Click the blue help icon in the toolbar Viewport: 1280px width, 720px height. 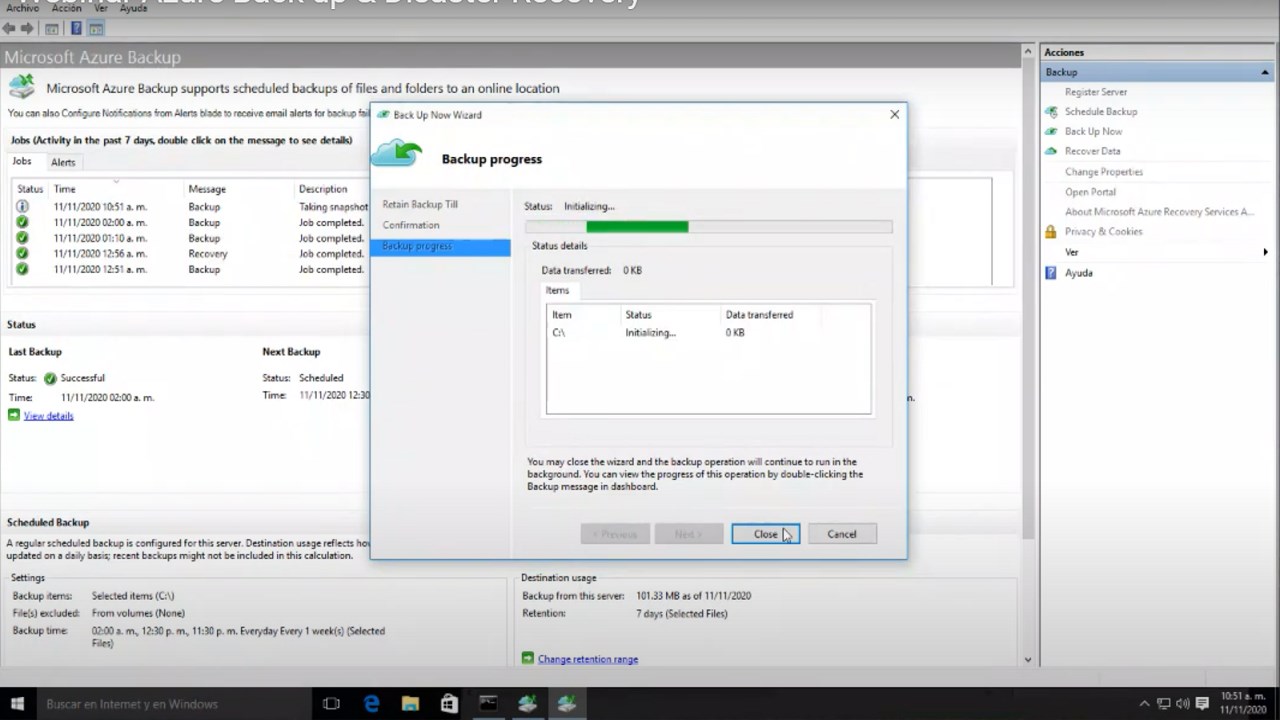pyautogui.click(x=76, y=28)
